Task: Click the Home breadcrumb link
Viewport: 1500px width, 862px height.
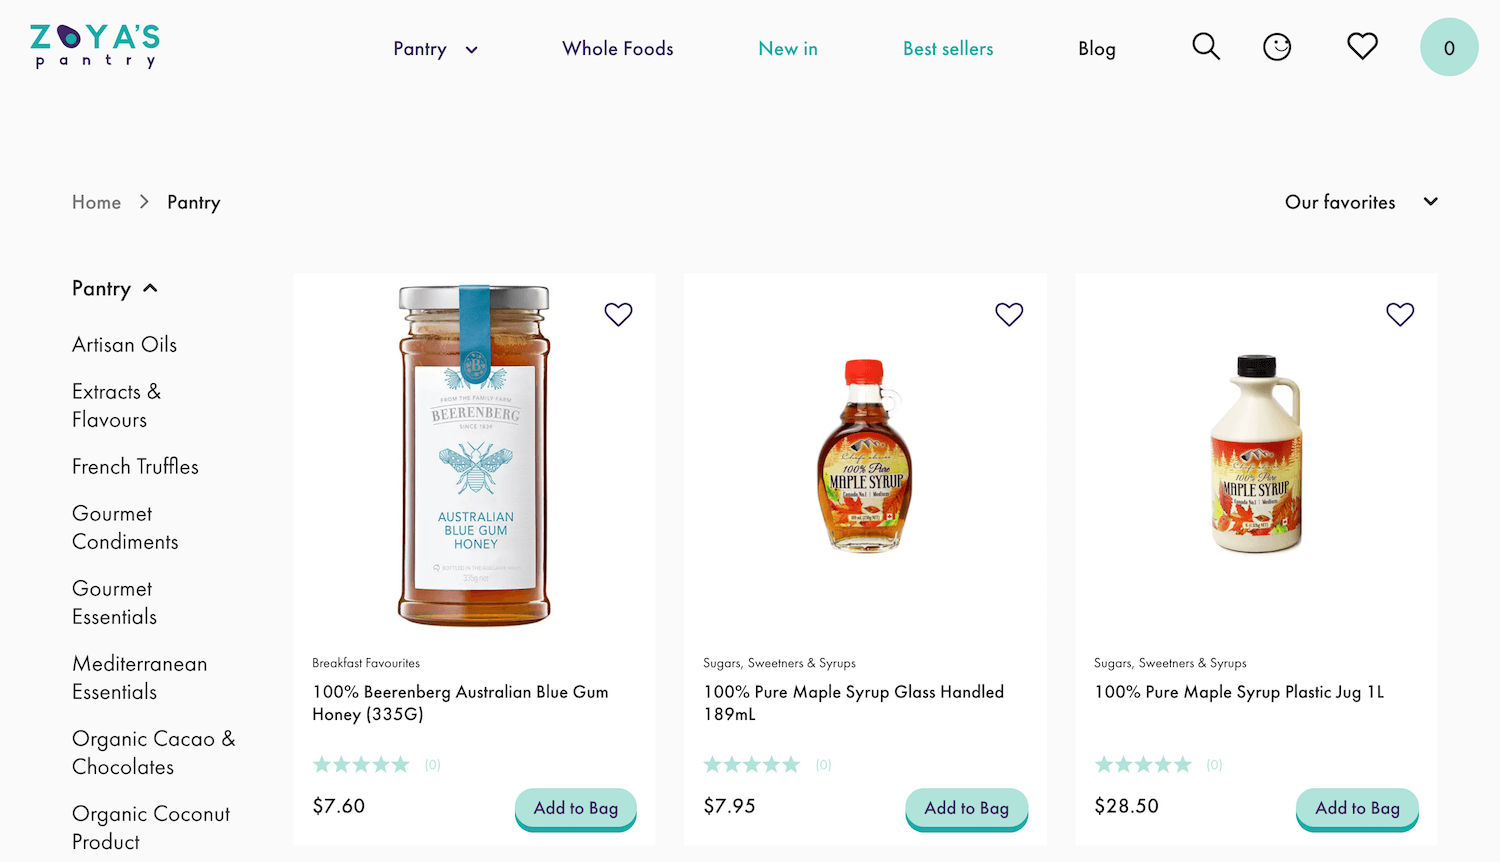Action: pyautogui.click(x=96, y=202)
